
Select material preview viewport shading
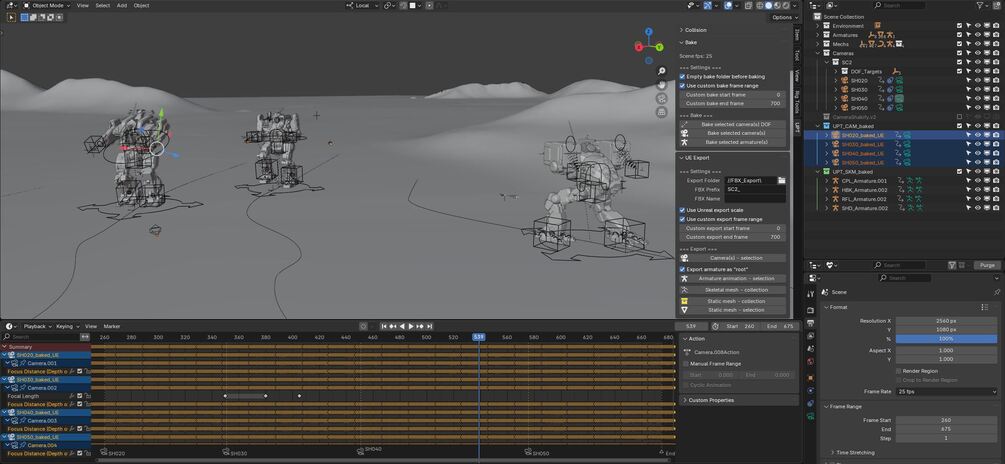(x=777, y=5)
